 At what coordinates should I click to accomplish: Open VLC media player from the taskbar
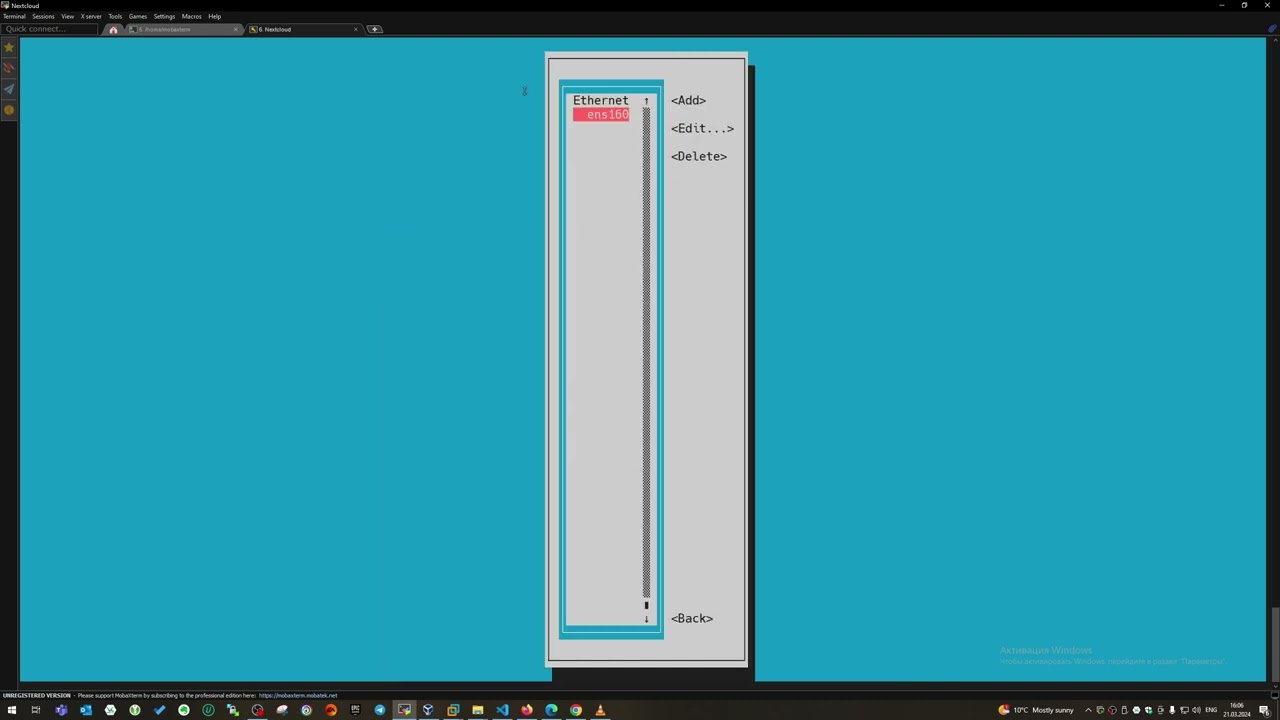pyautogui.click(x=600, y=710)
